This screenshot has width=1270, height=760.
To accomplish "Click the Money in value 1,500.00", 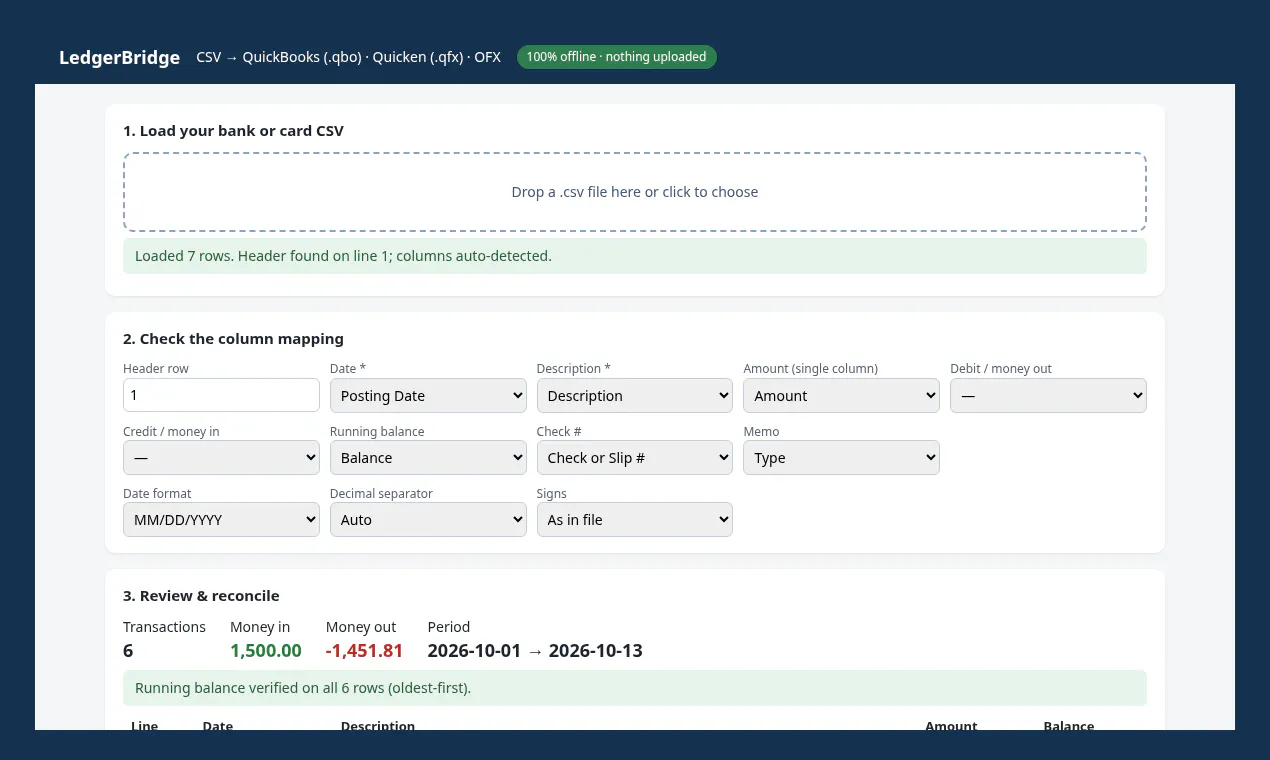I will click(x=266, y=651).
